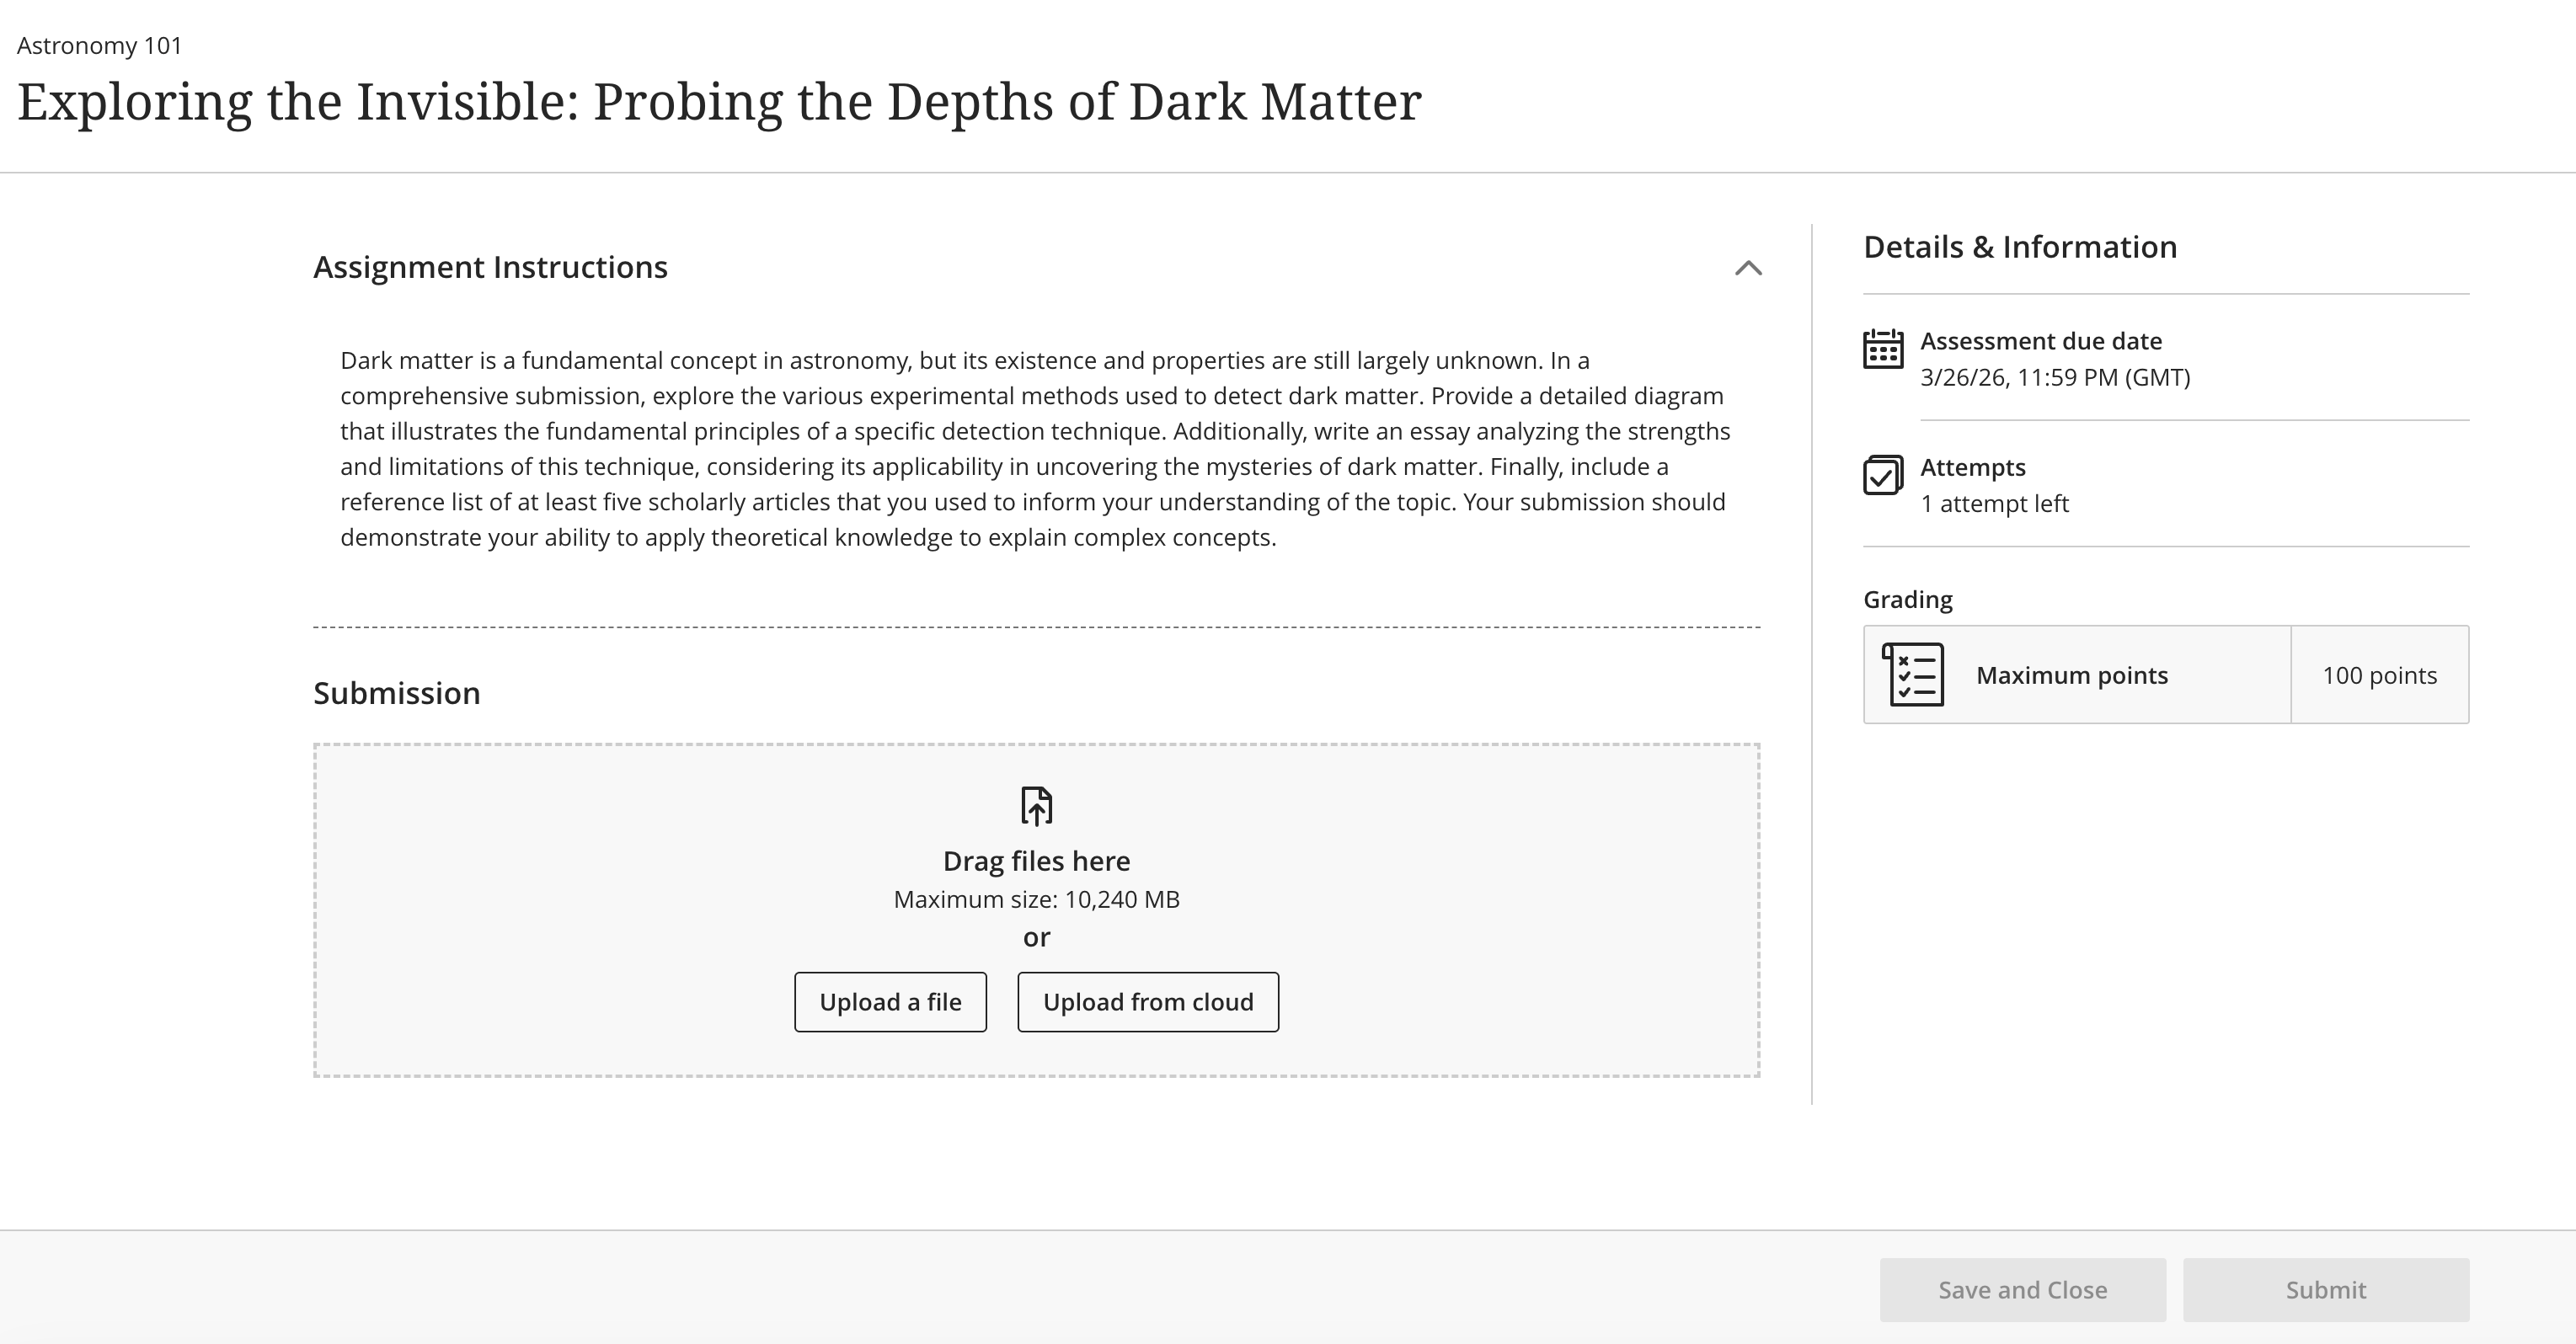Click the Maximum points grading icon
The height and width of the screenshot is (1344, 2576).
[1913, 675]
